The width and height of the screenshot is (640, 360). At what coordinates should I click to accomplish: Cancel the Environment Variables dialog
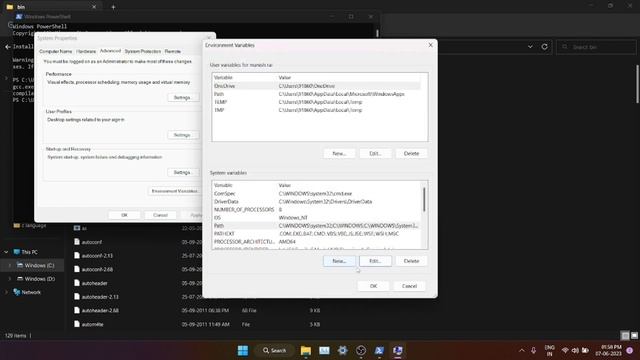[x=409, y=286]
